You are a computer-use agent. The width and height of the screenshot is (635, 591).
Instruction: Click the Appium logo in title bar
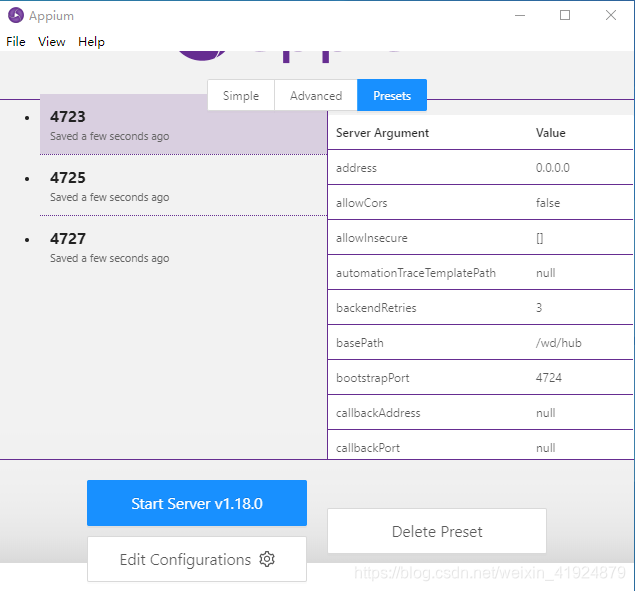tap(16, 15)
